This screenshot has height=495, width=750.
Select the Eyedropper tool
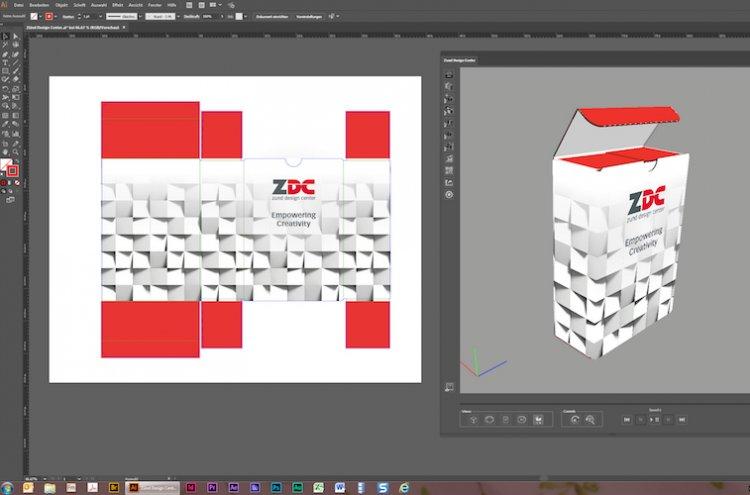[x=5, y=124]
